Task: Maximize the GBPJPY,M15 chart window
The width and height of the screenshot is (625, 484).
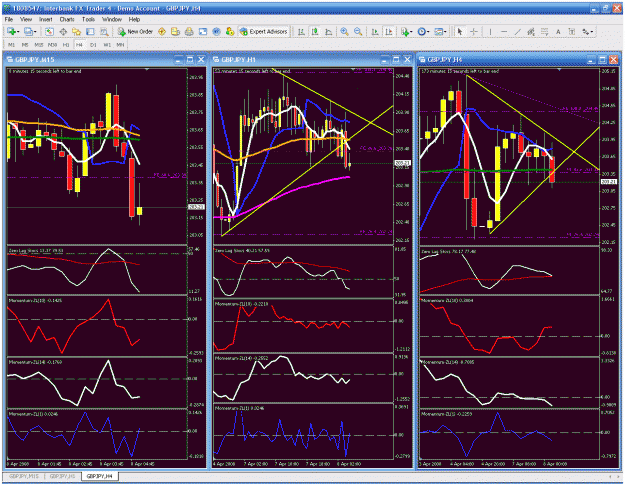Action: click(x=190, y=60)
